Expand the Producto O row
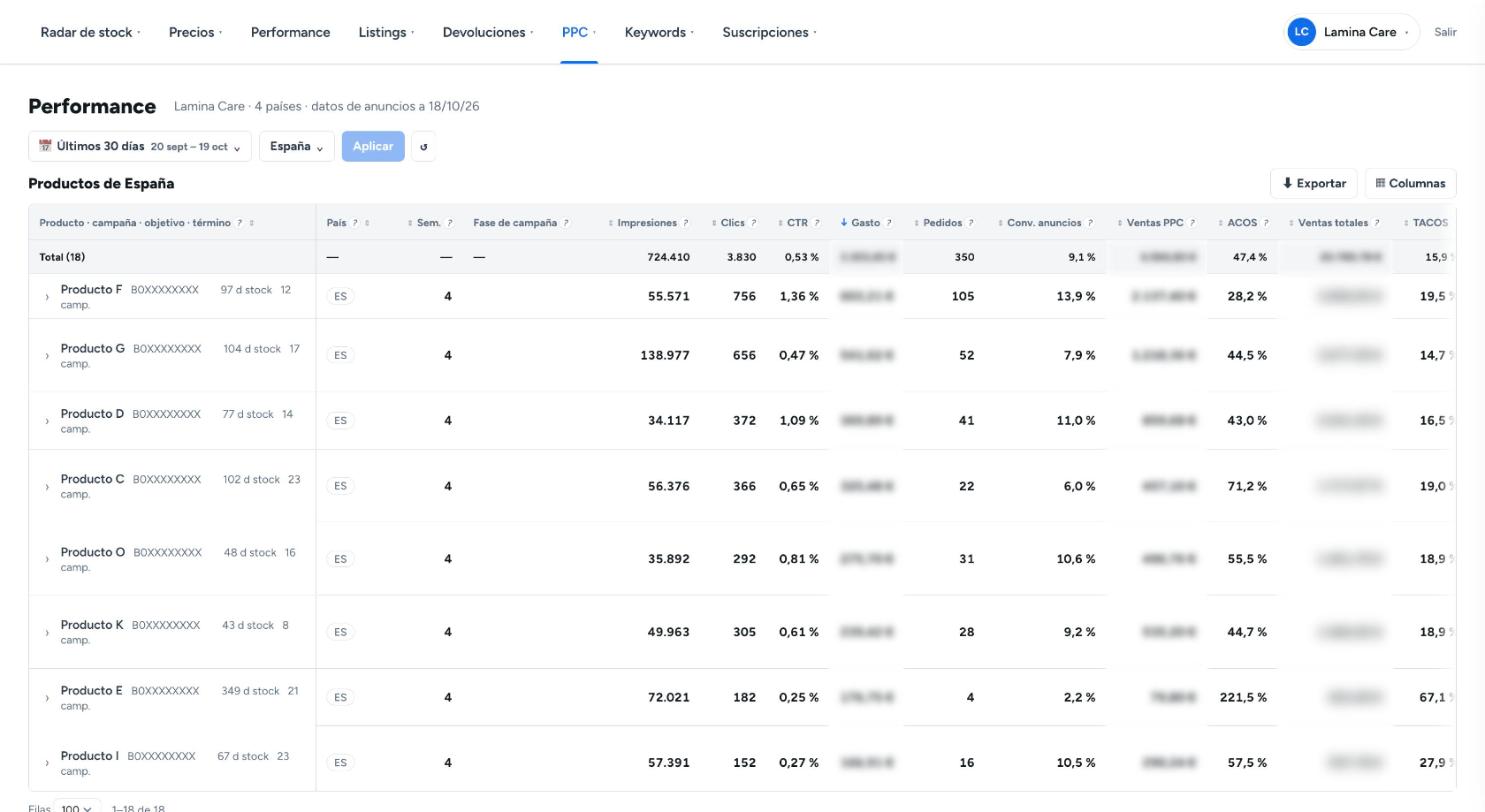1485x812 pixels. [47, 560]
